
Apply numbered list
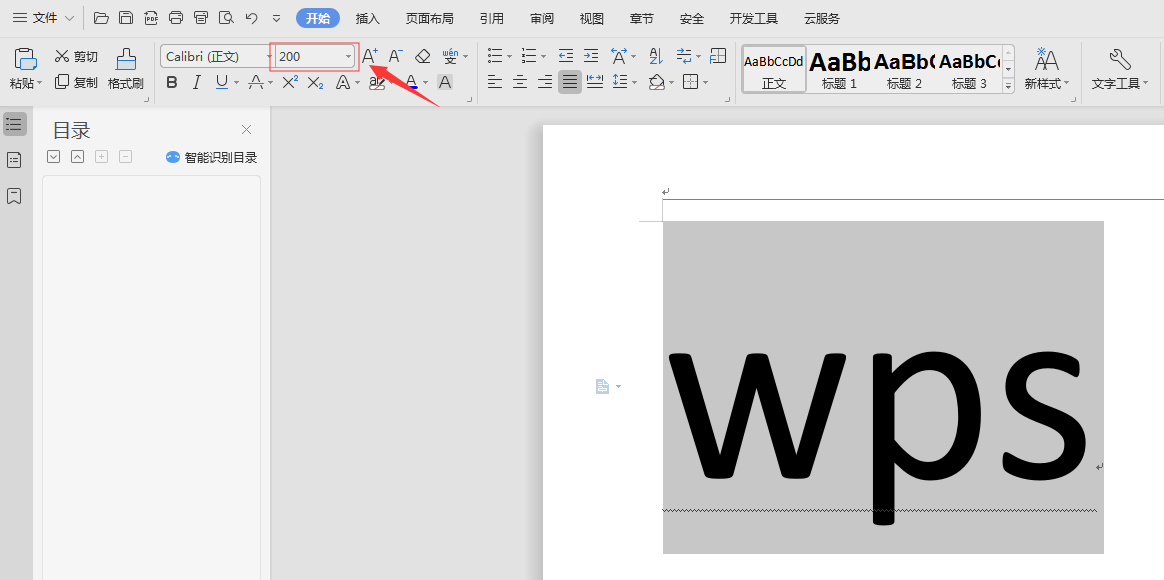pyautogui.click(x=529, y=56)
